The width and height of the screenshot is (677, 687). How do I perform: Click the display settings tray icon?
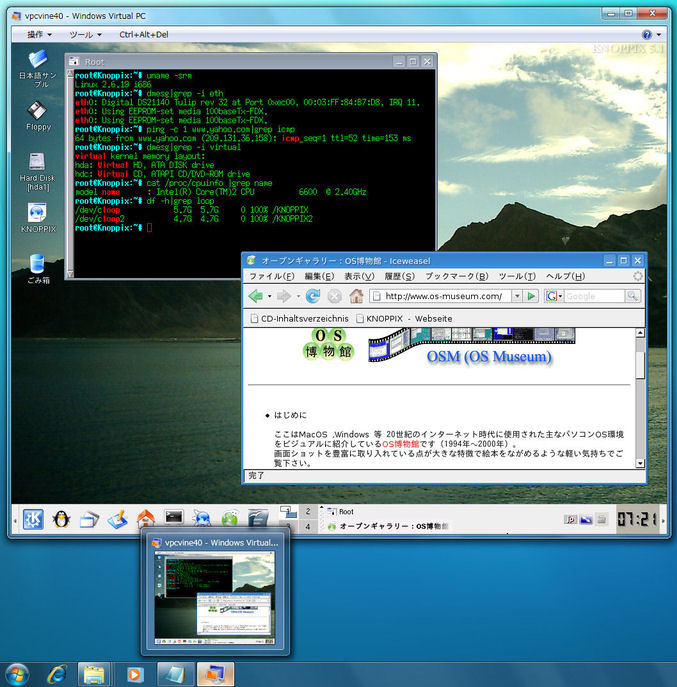tap(586, 520)
